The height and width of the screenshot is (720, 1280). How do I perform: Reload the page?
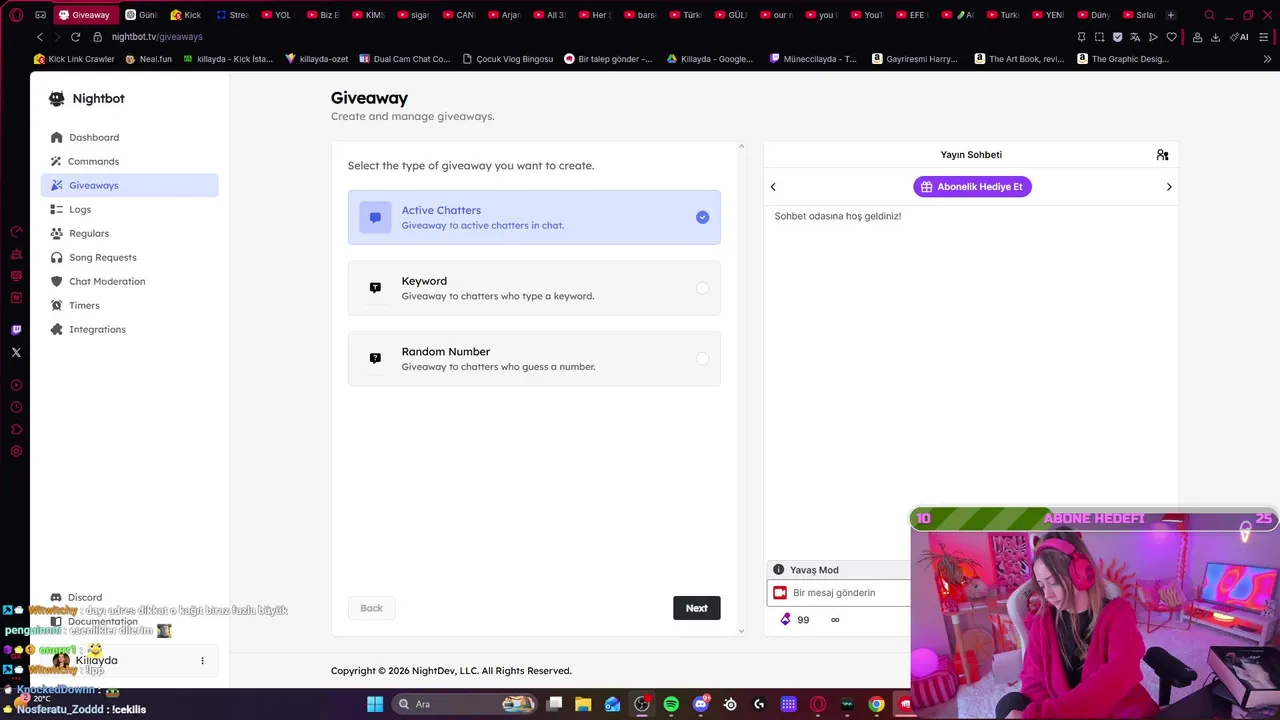pos(75,37)
